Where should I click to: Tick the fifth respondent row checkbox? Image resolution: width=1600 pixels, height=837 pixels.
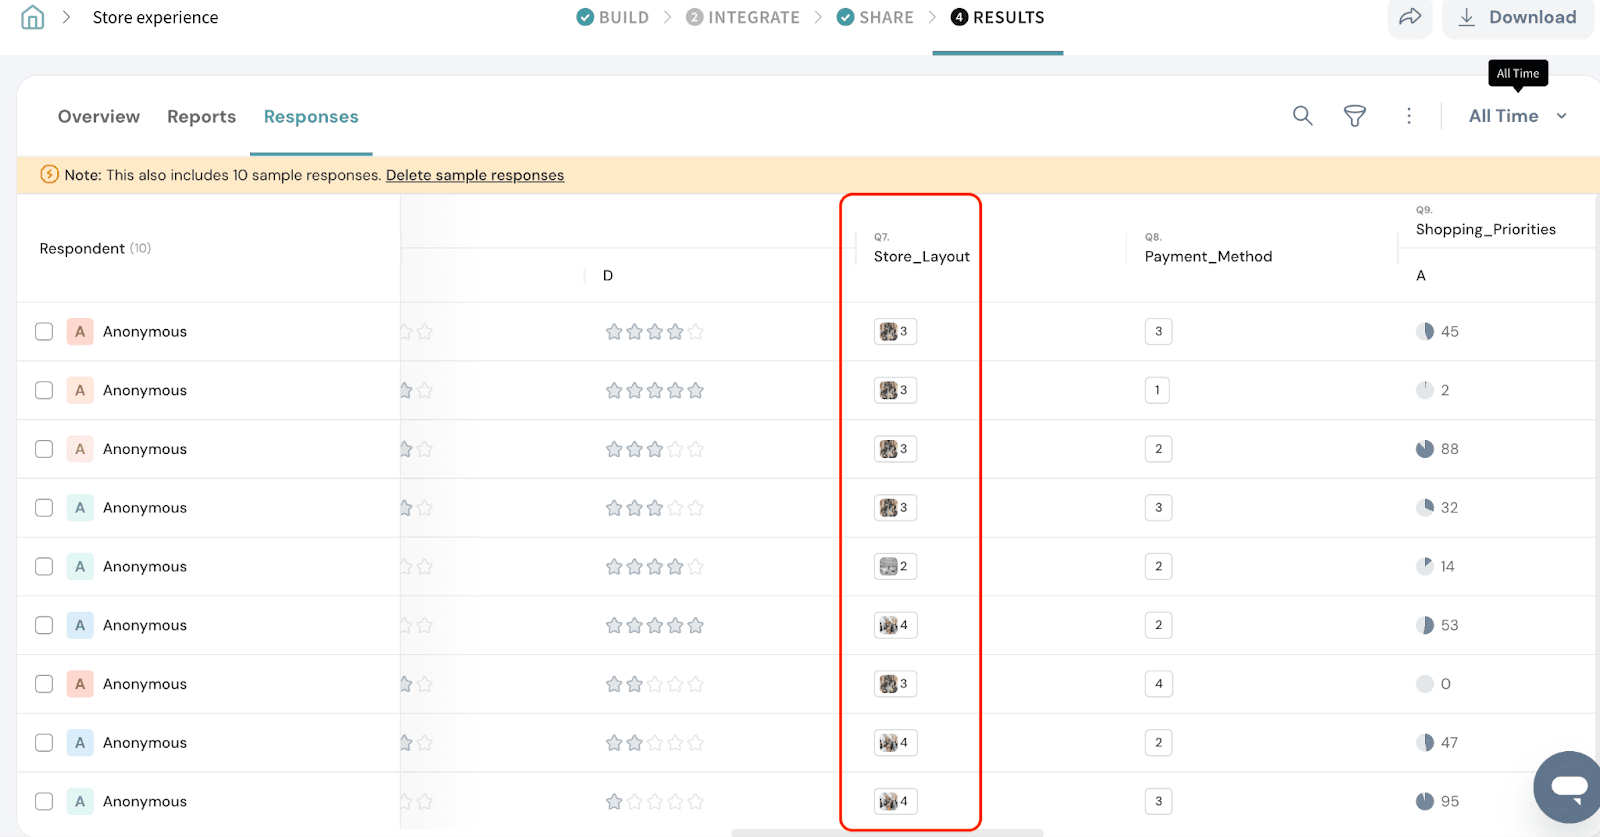[x=44, y=567]
